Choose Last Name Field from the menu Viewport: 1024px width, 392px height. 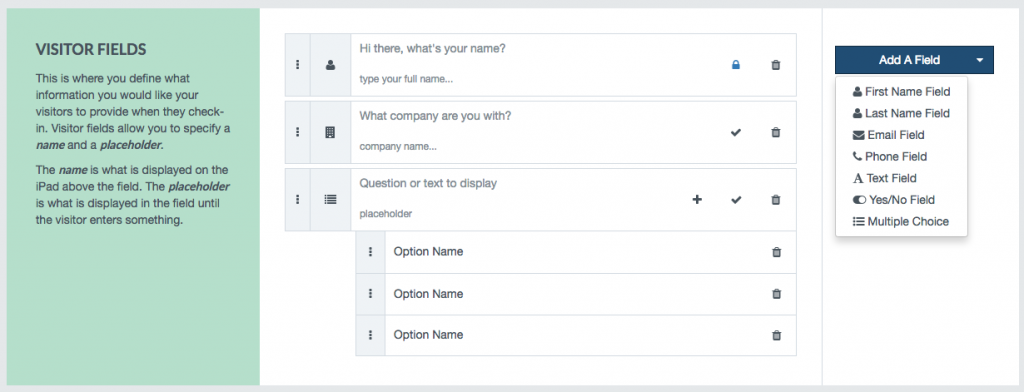(901, 114)
